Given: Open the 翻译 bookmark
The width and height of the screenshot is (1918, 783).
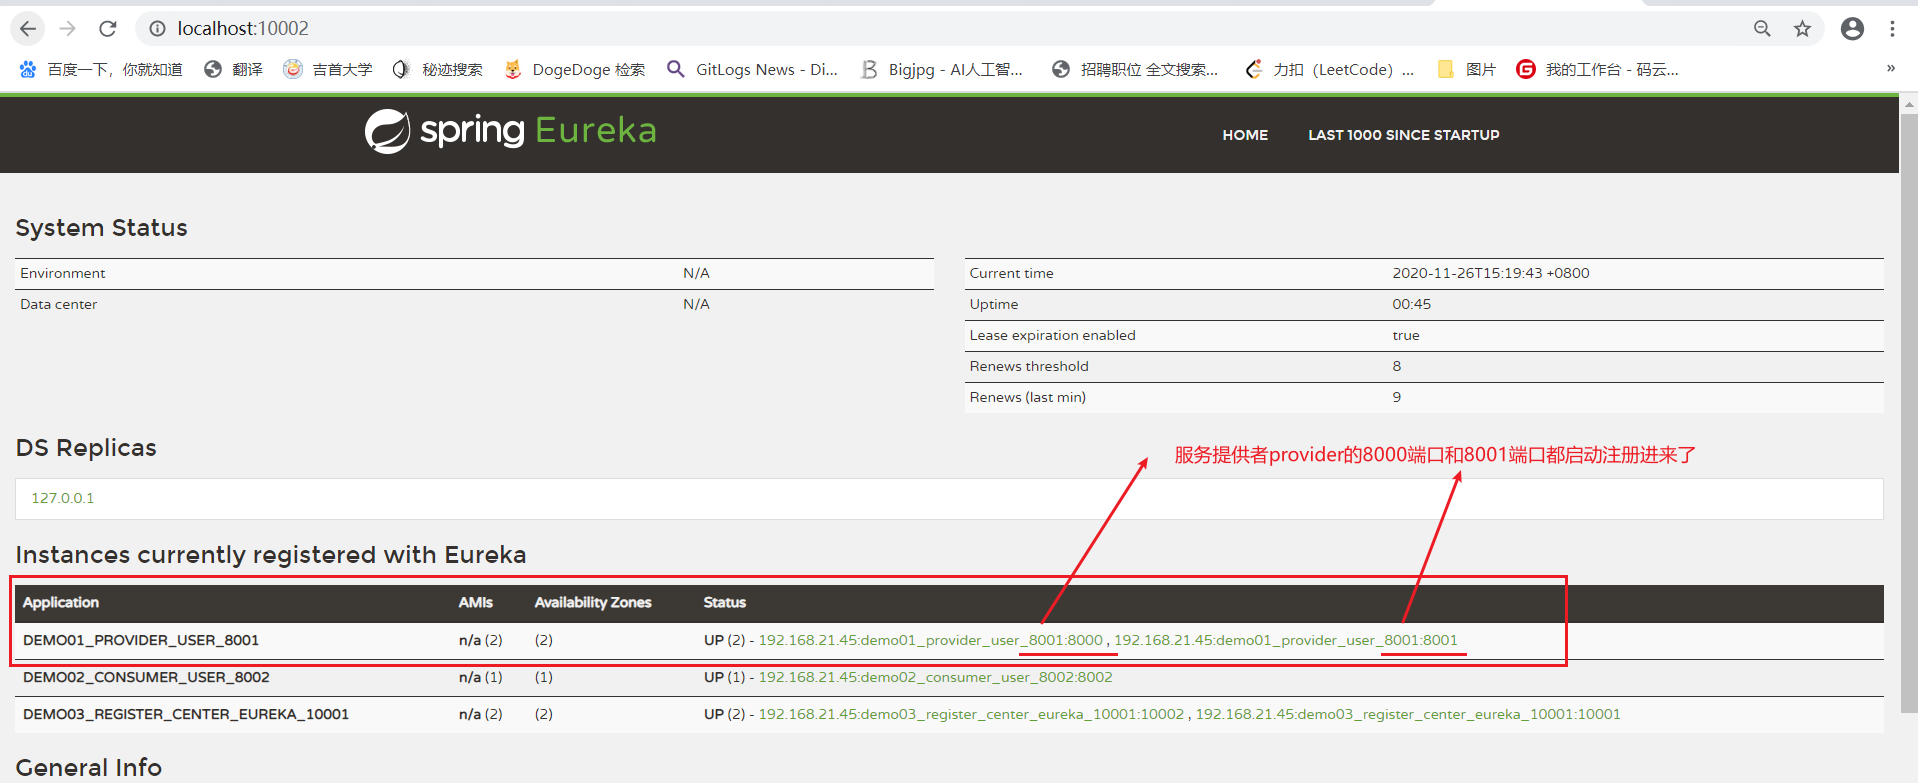Looking at the screenshot, I should click(x=233, y=69).
